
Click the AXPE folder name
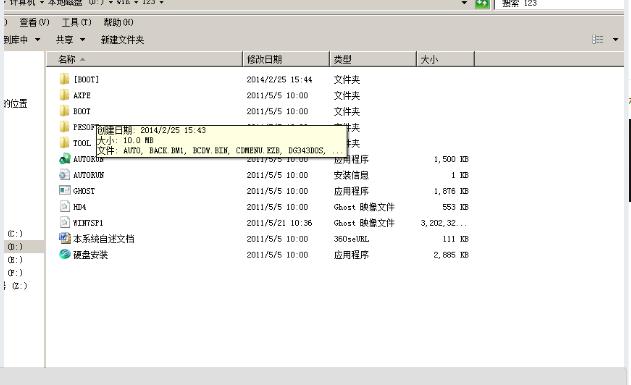point(82,95)
